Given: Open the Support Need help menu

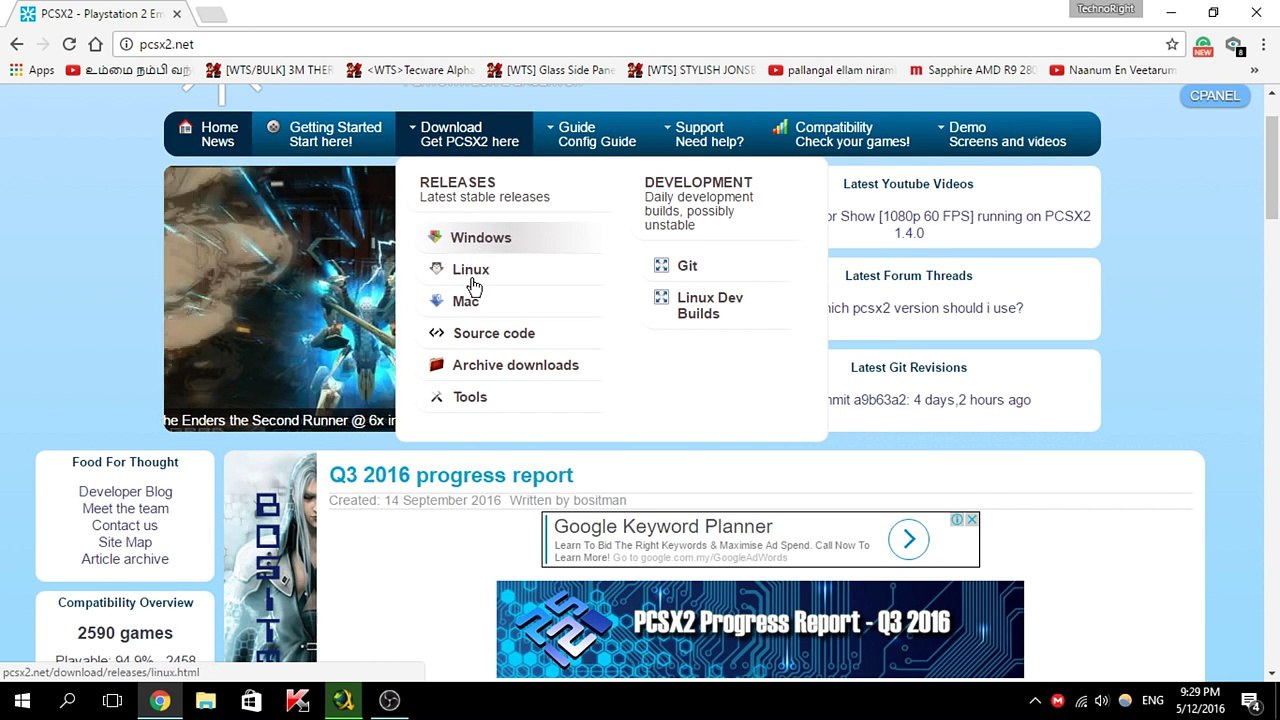Looking at the screenshot, I should tap(704, 134).
